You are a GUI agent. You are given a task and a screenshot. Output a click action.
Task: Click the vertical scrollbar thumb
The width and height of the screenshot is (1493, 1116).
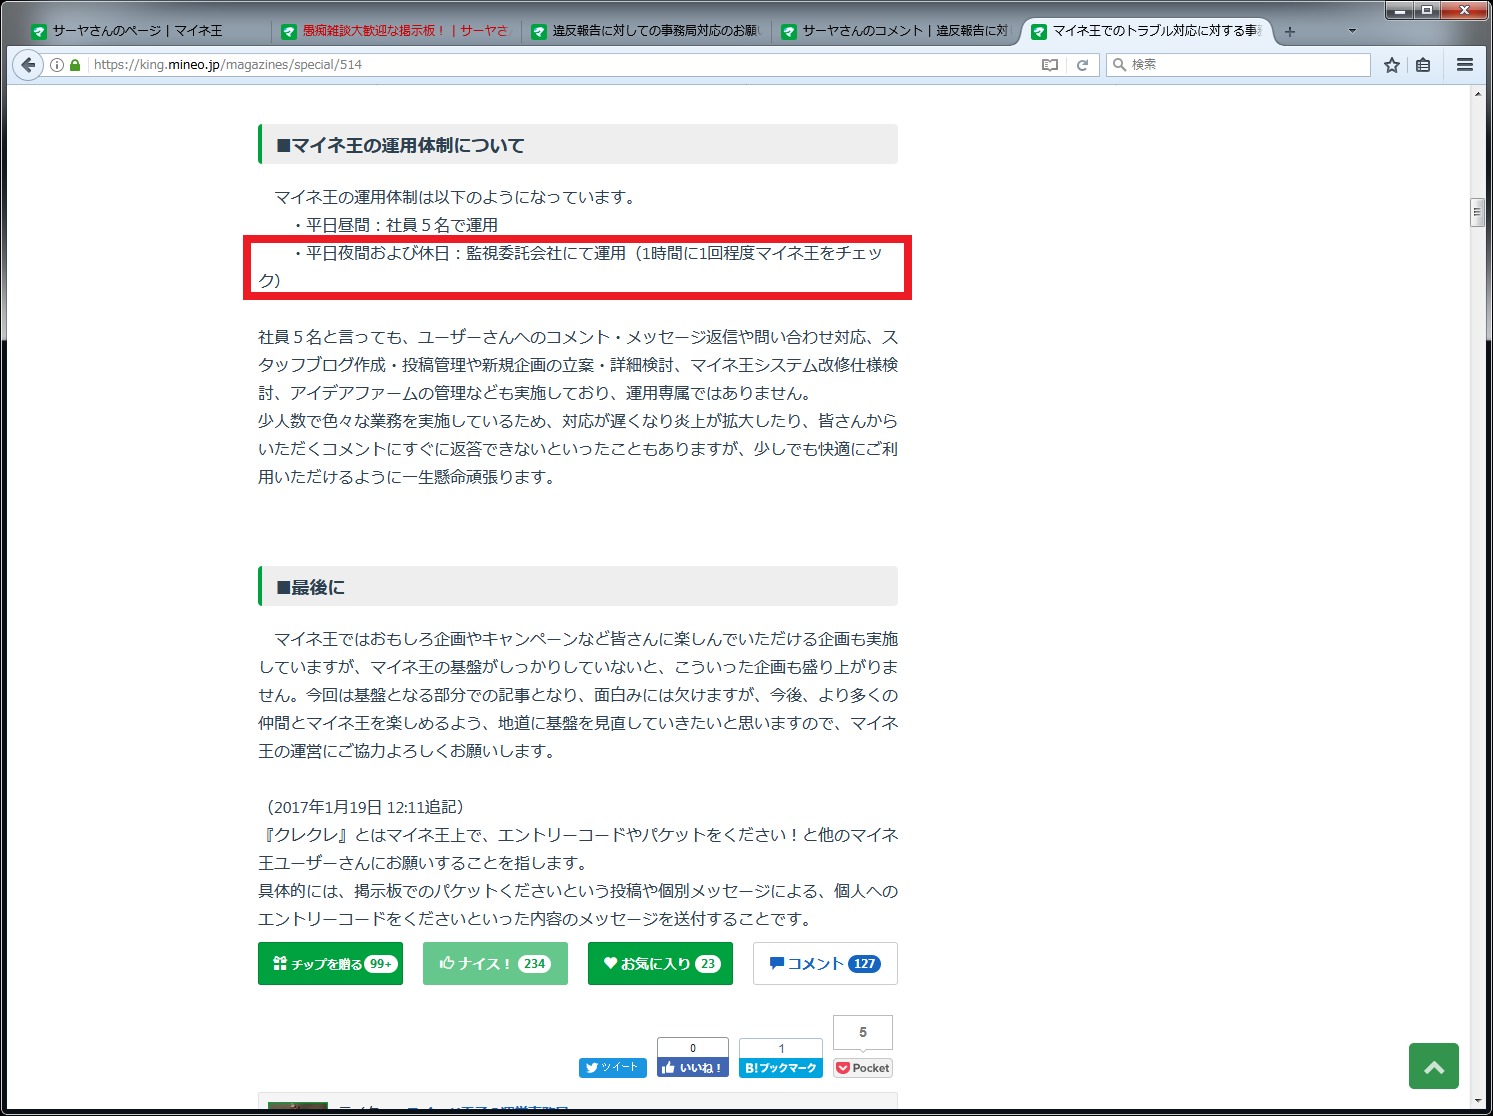(x=1478, y=213)
